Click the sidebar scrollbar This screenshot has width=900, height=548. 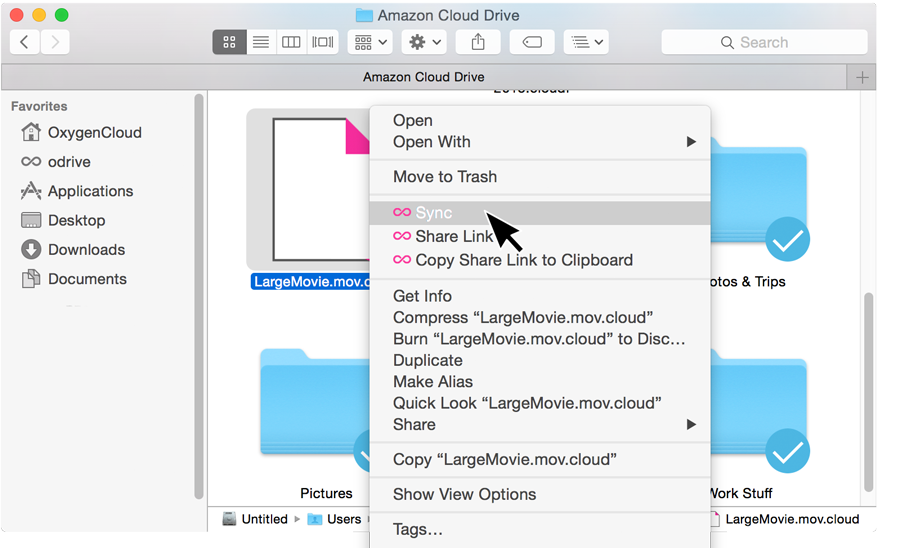pyautogui.click(x=199, y=297)
